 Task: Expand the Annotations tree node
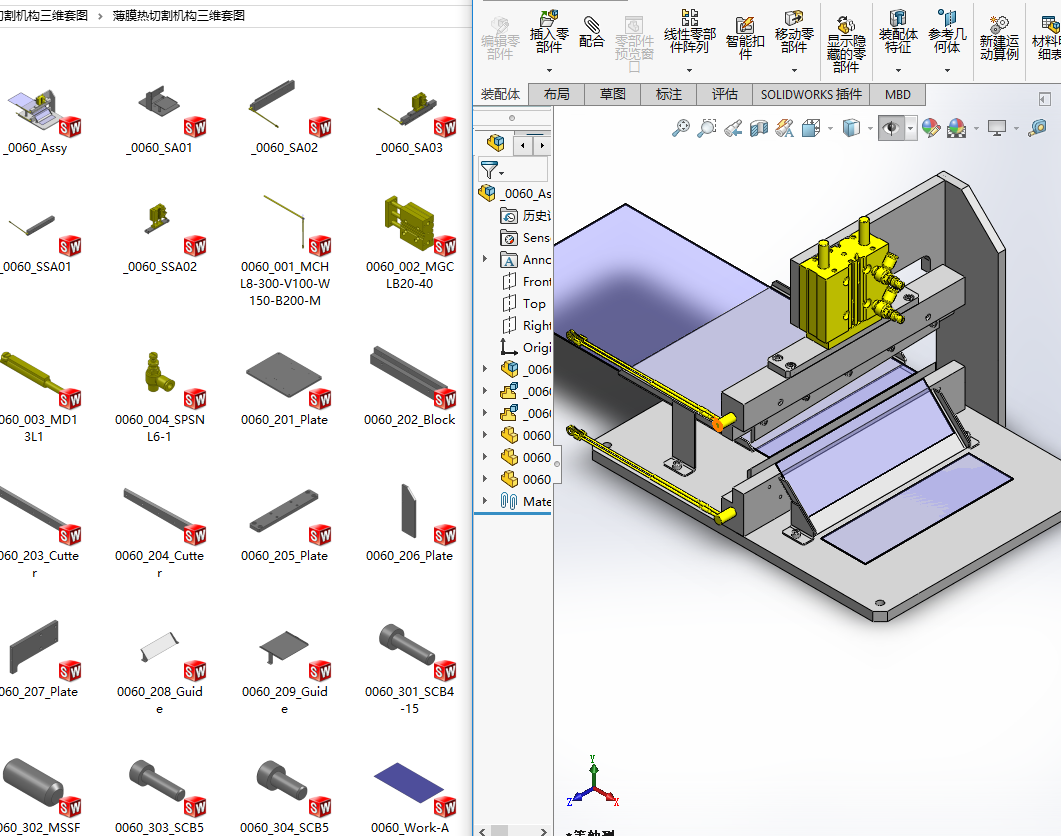(484, 259)
